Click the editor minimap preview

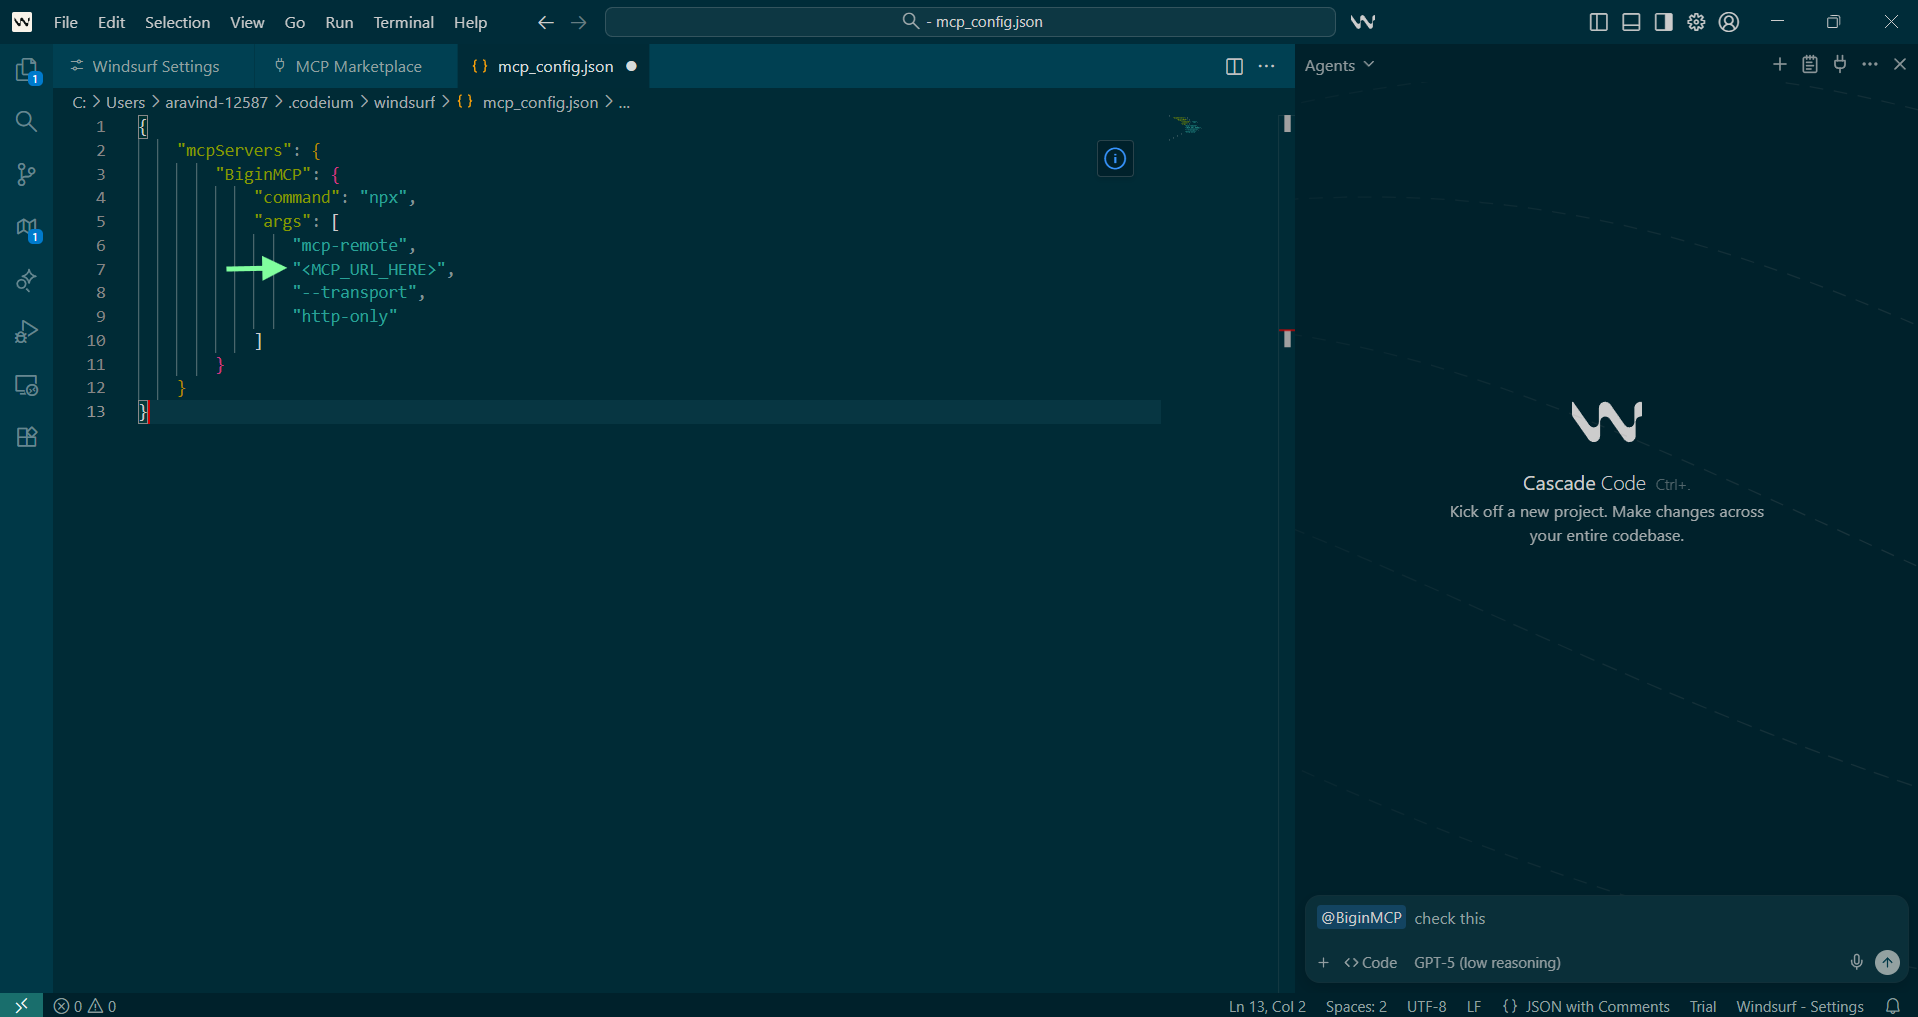tap(1184, 127)
